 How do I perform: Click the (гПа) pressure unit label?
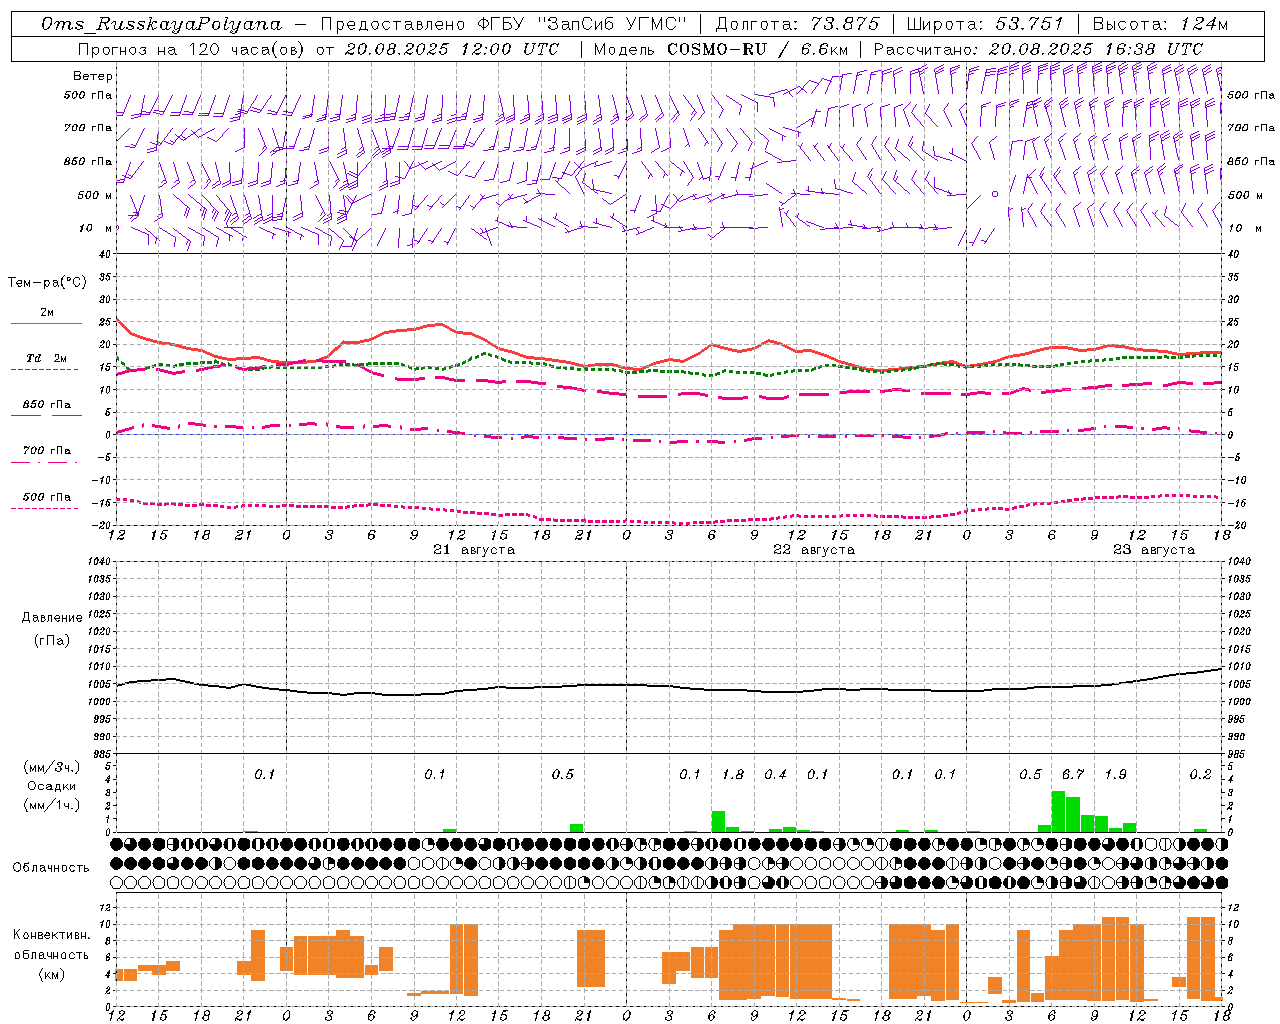pos(52,641)
